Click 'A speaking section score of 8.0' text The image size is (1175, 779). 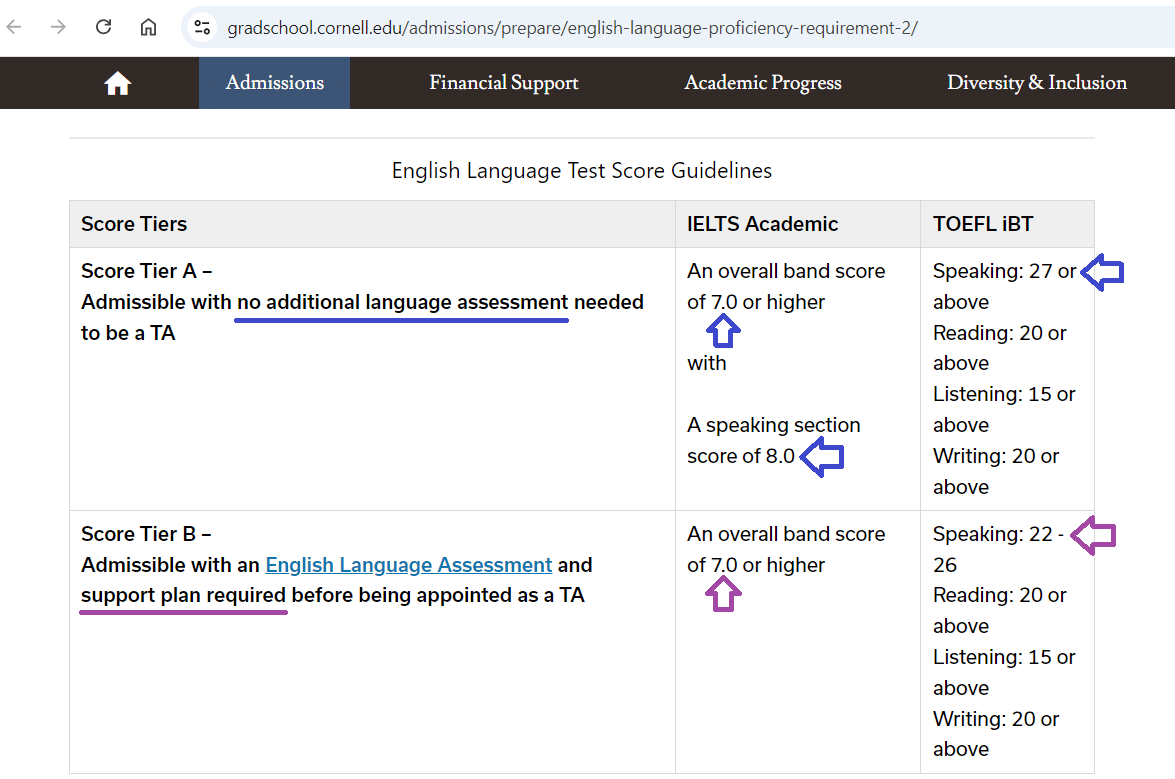pos(773,440)
